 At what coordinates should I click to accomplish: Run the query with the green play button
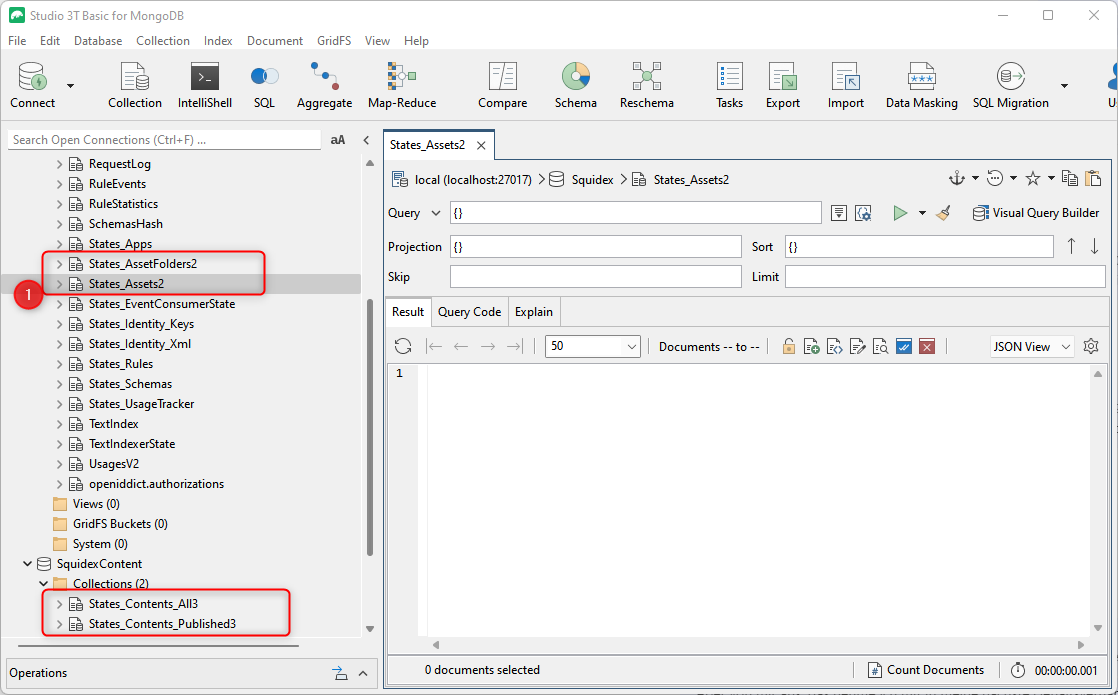900,213
